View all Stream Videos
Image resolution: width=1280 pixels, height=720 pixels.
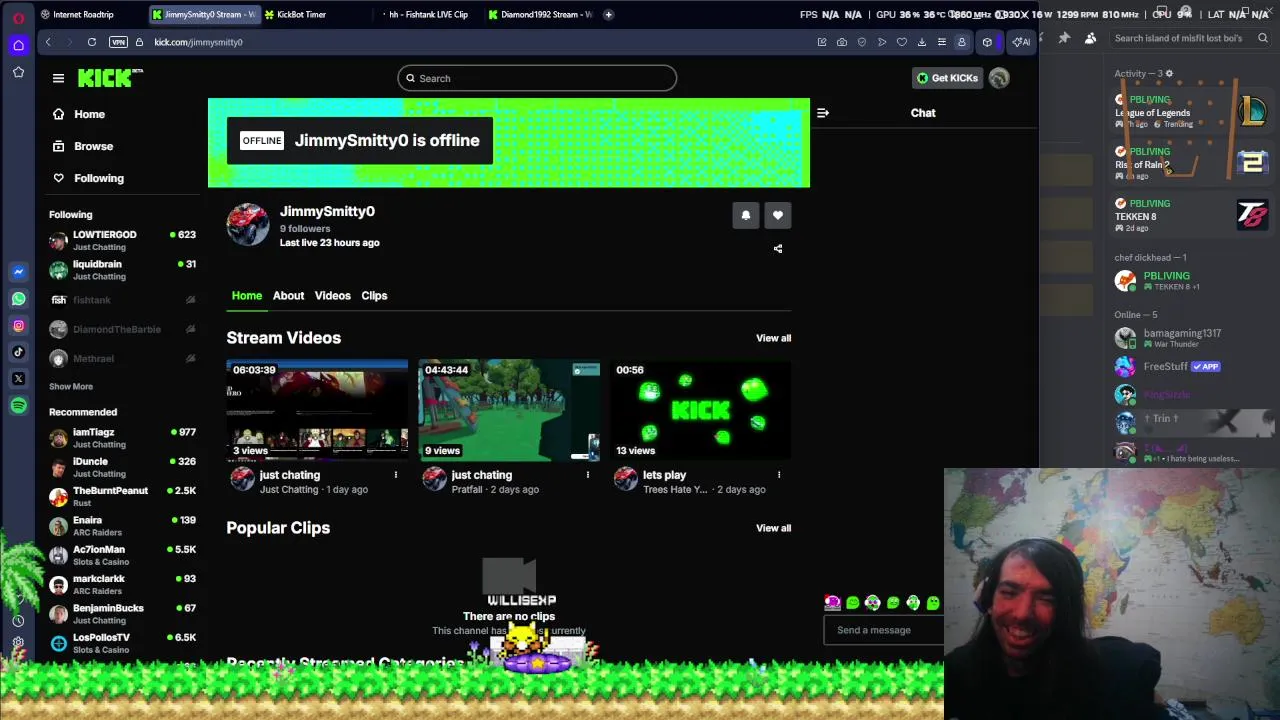(773, 338)
